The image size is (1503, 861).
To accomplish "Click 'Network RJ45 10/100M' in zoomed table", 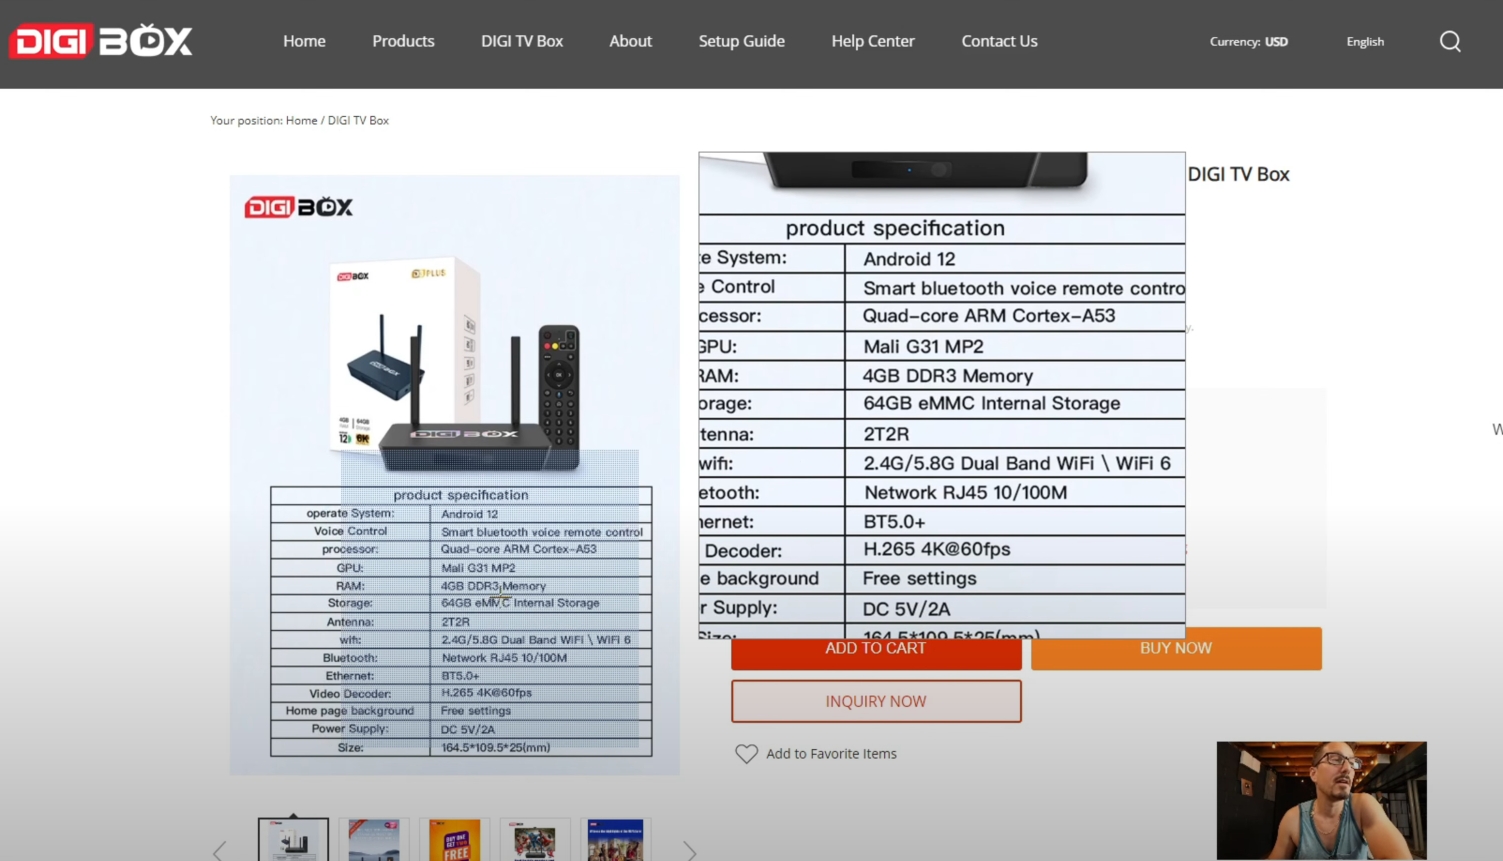I will (965, 493).
